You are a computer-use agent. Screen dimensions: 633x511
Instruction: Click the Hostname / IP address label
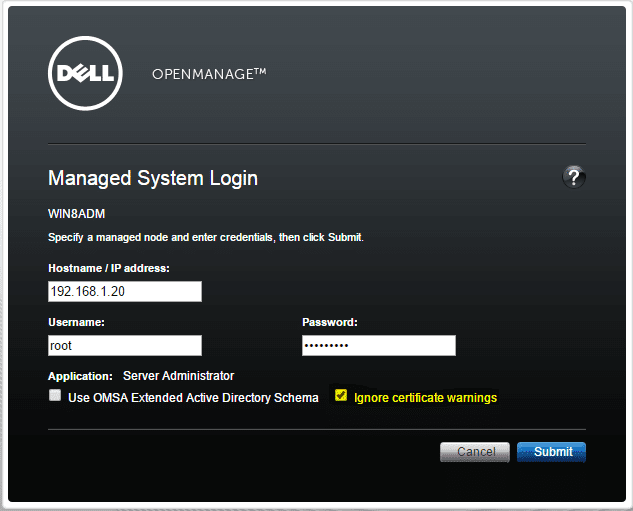click(x=109, y=268)
